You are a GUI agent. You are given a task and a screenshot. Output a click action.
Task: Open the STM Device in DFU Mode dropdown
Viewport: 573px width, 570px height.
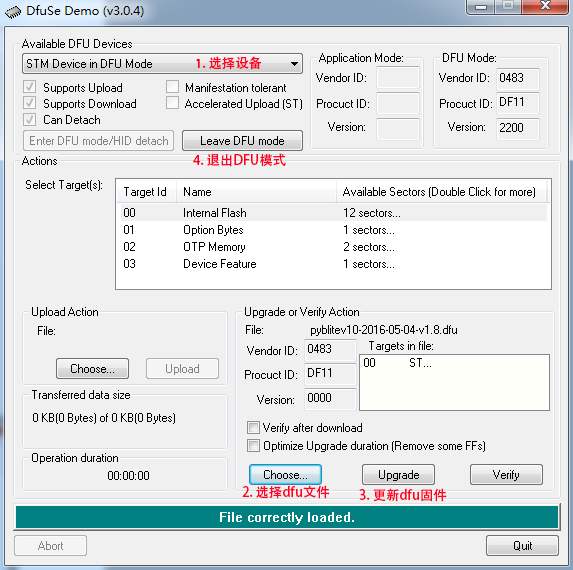coord(162,64)
